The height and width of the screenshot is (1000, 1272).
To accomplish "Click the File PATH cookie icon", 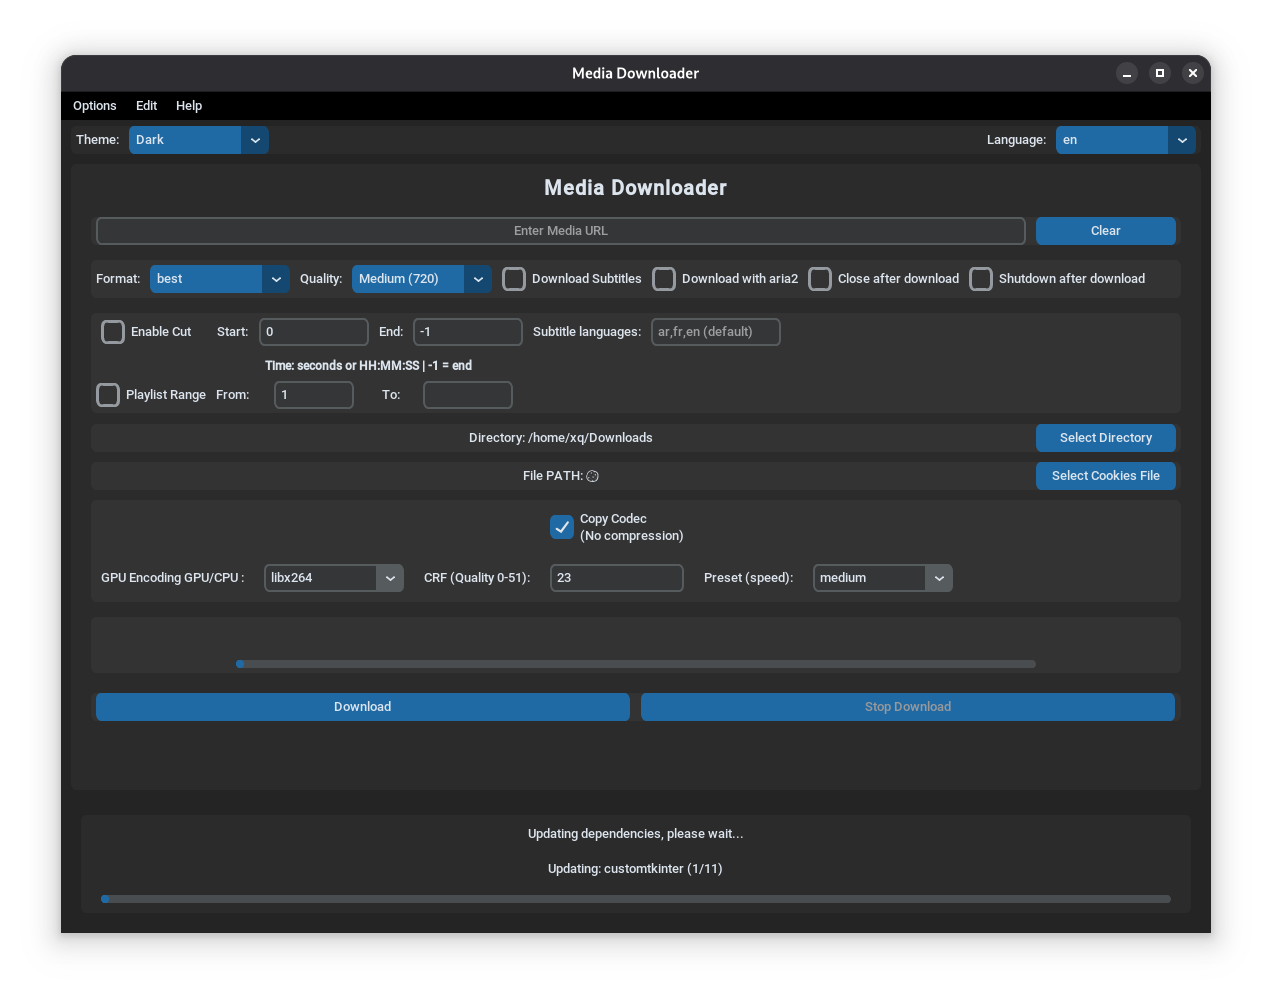I will 593,476.
